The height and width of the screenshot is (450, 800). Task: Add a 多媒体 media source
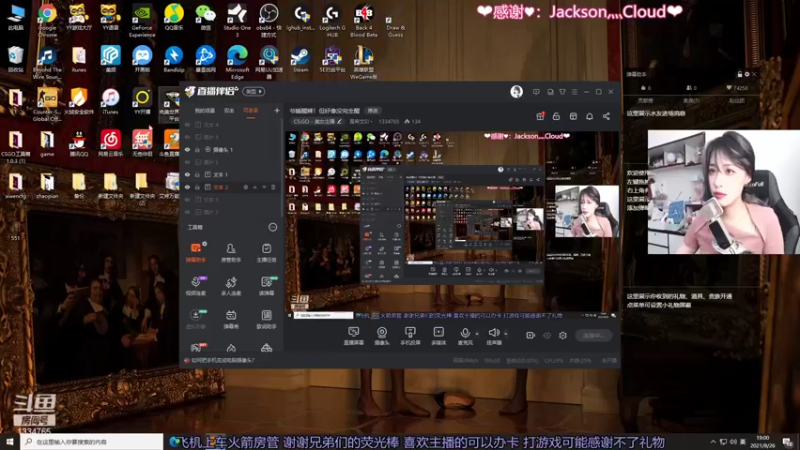438,336
